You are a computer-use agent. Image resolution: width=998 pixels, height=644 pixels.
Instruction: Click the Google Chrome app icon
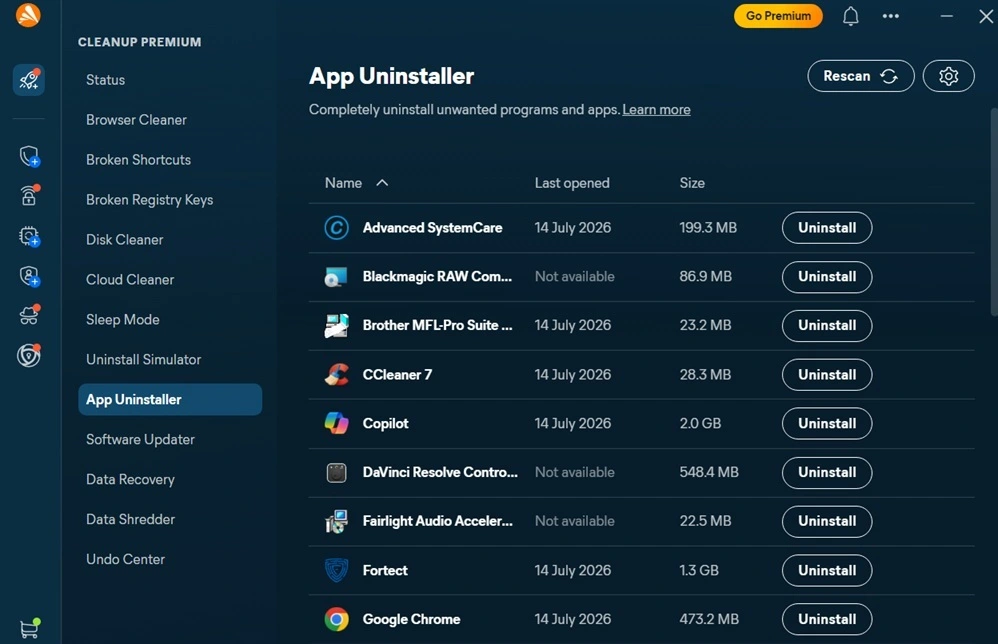click(336, 619)
